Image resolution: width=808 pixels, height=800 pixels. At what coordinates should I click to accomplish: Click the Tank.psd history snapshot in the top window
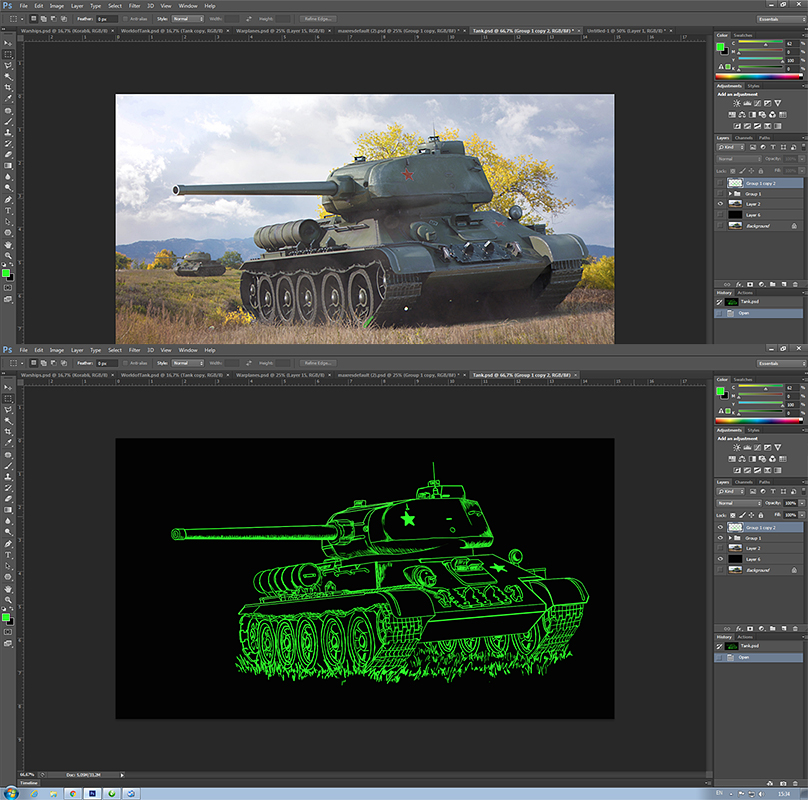tap(759, 302)
